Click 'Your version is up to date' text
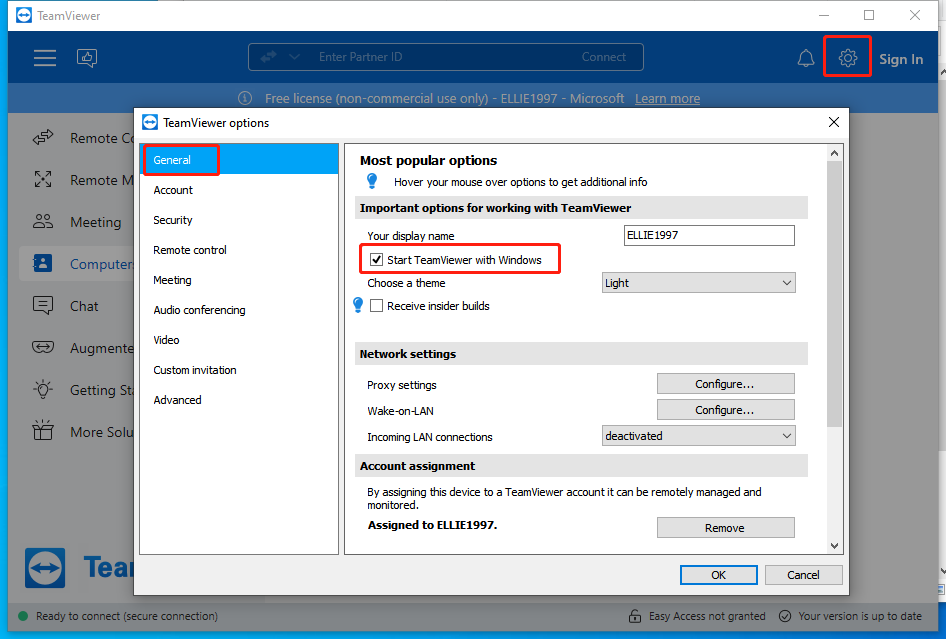Image resolution: width=946 pixels, height=639 pixels. point(860,616)
